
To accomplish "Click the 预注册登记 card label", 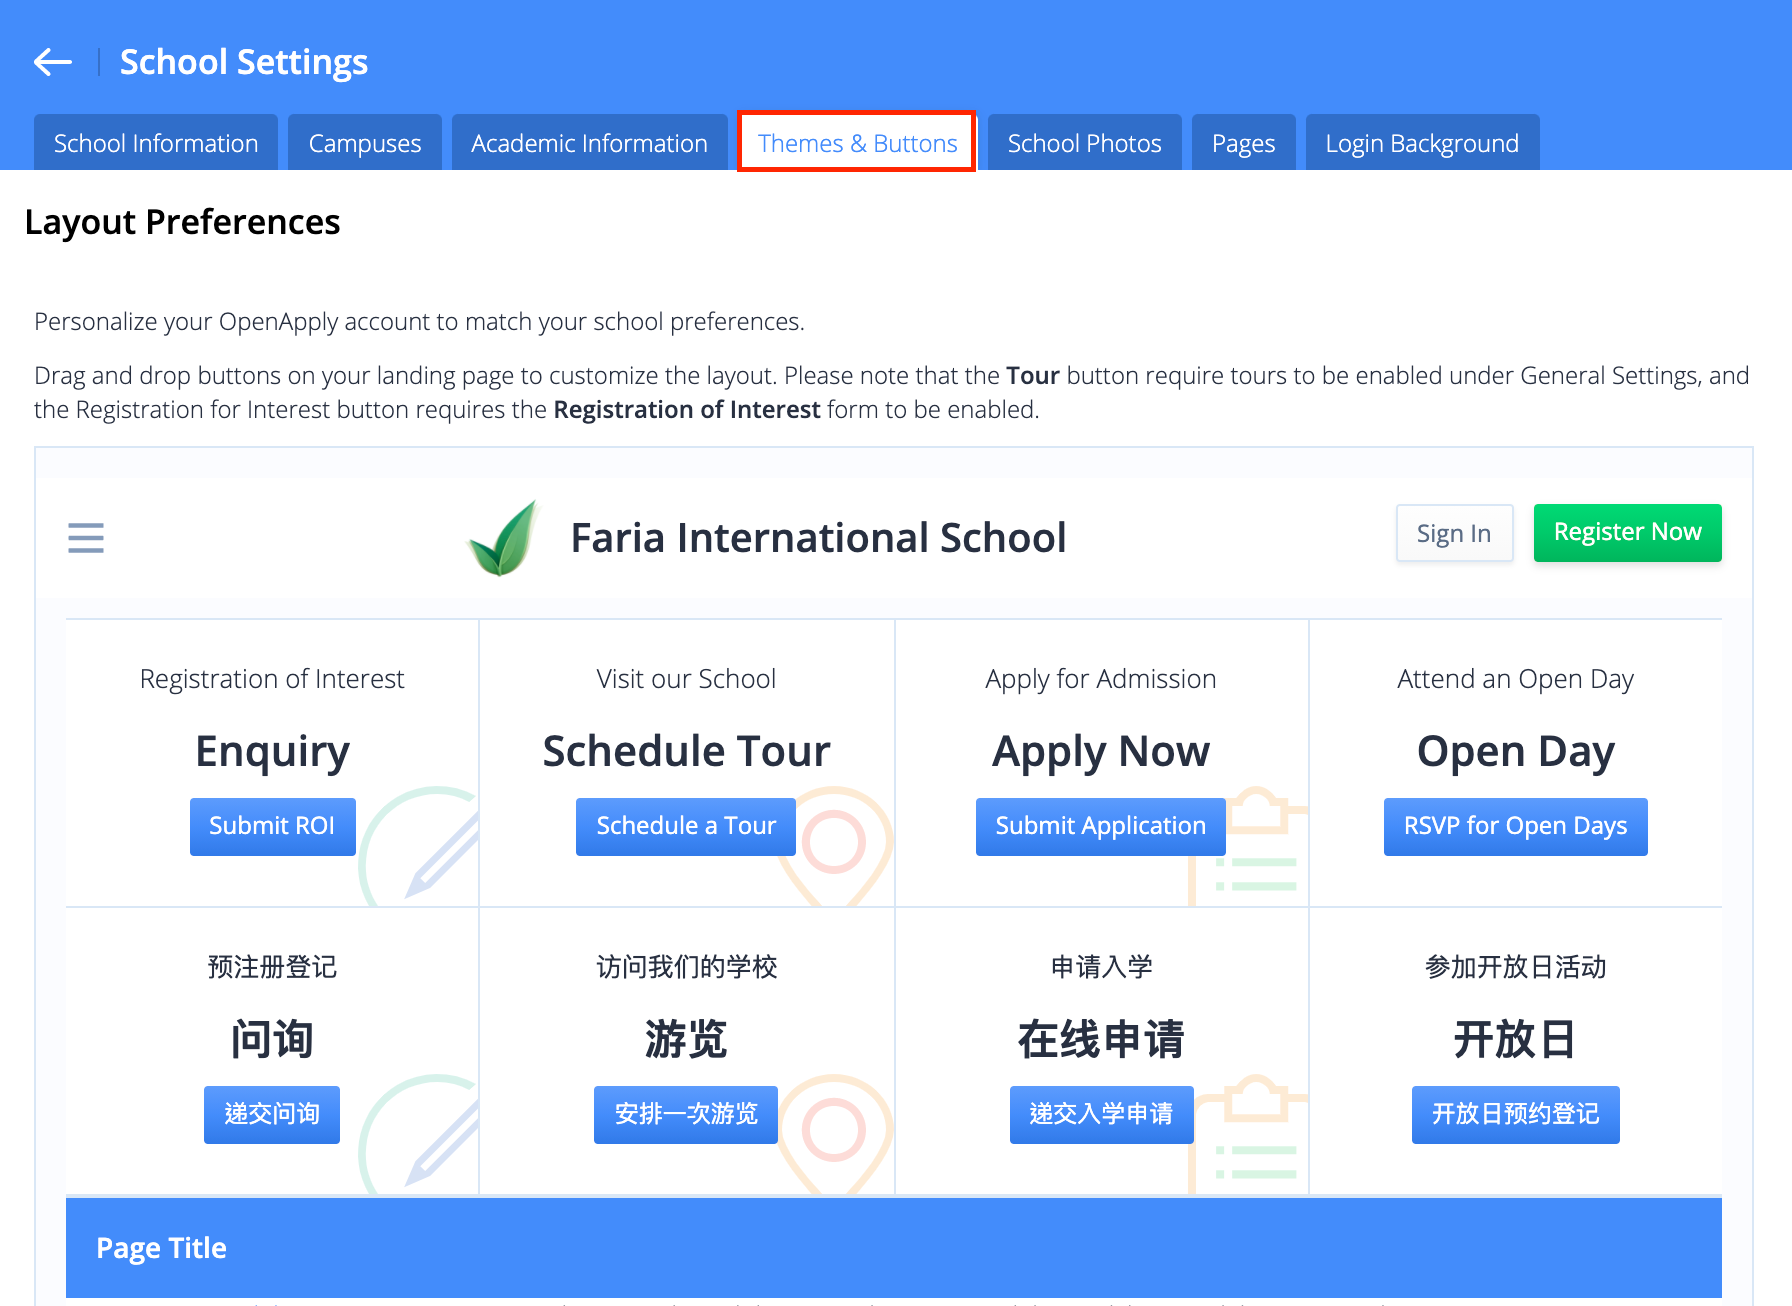I will 272,967.
